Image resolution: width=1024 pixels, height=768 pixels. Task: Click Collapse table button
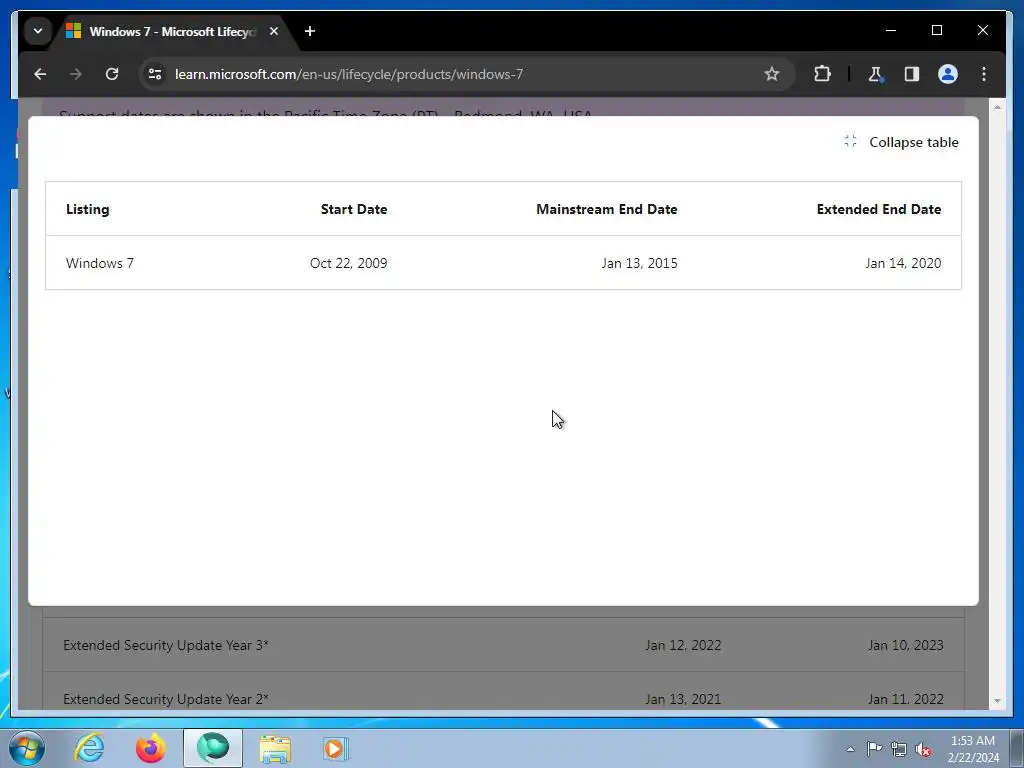(x=901, y=142)
